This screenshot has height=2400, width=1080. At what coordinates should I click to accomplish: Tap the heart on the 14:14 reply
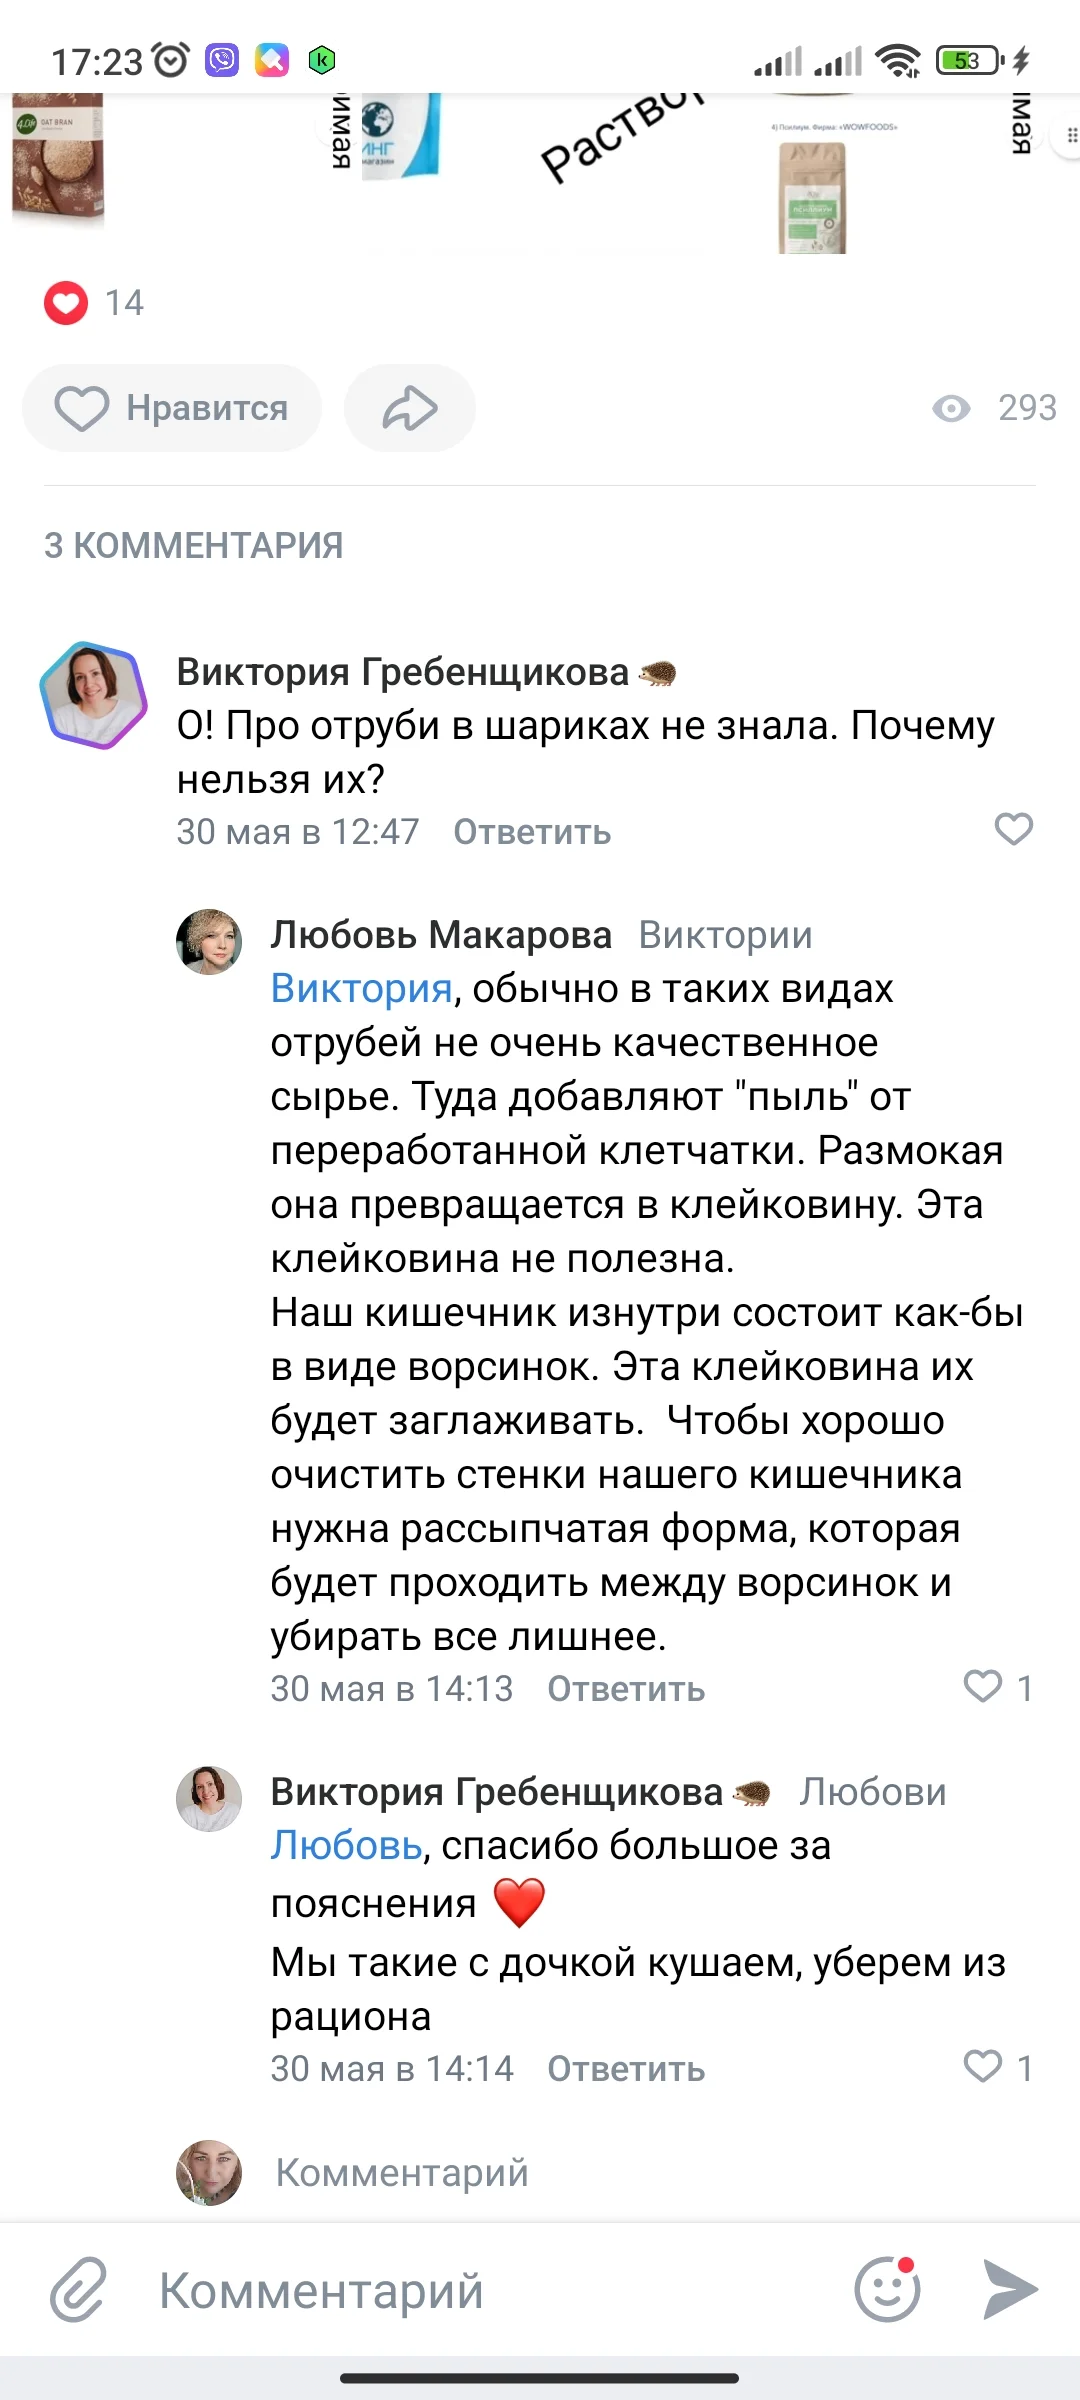[983, 2066]
